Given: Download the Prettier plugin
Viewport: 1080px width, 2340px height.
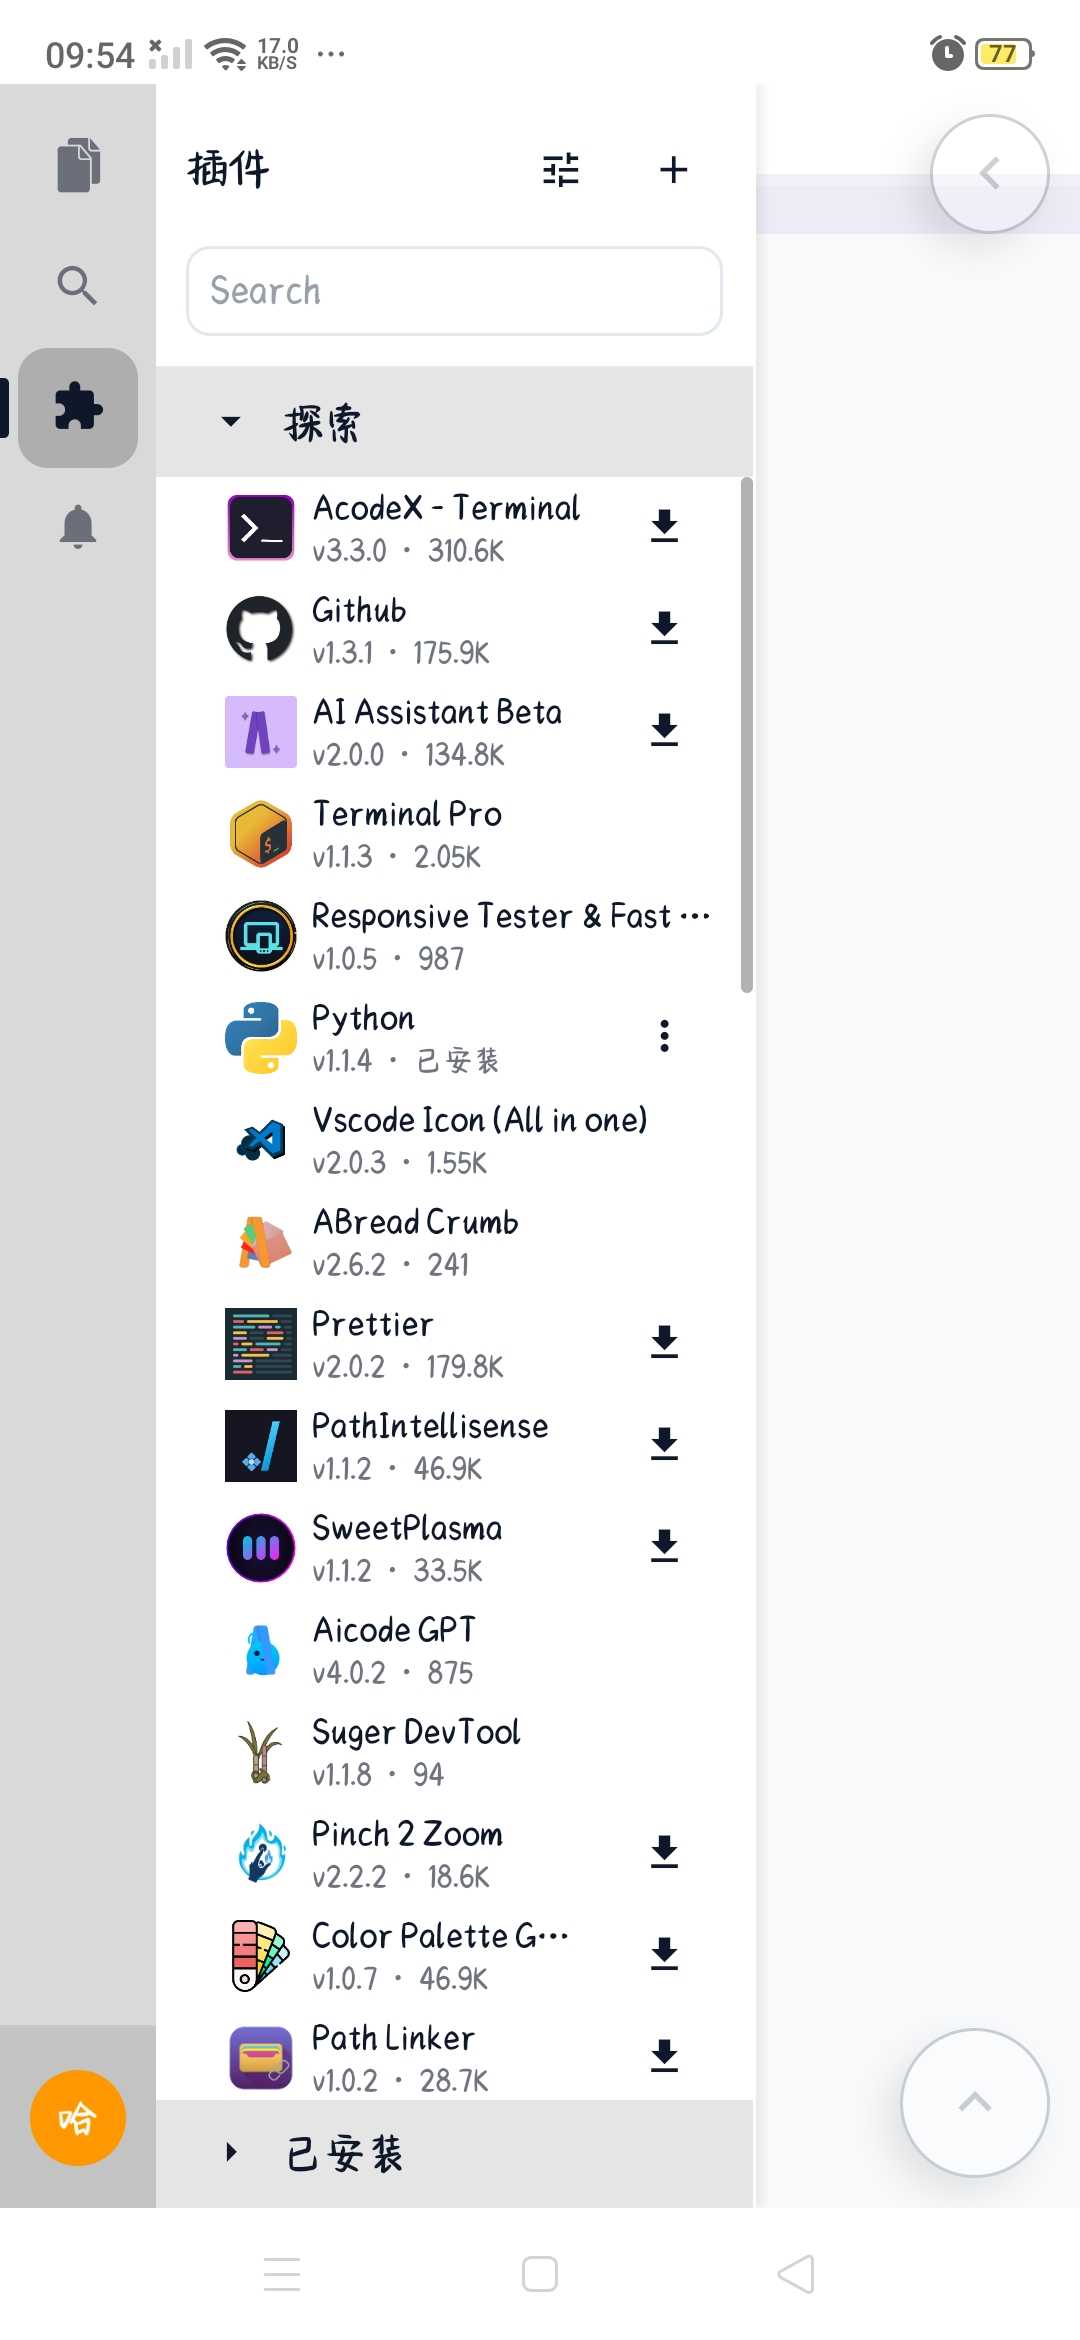Looking at the screenshot, I should pyautogui.click(x=664, y=1343).
